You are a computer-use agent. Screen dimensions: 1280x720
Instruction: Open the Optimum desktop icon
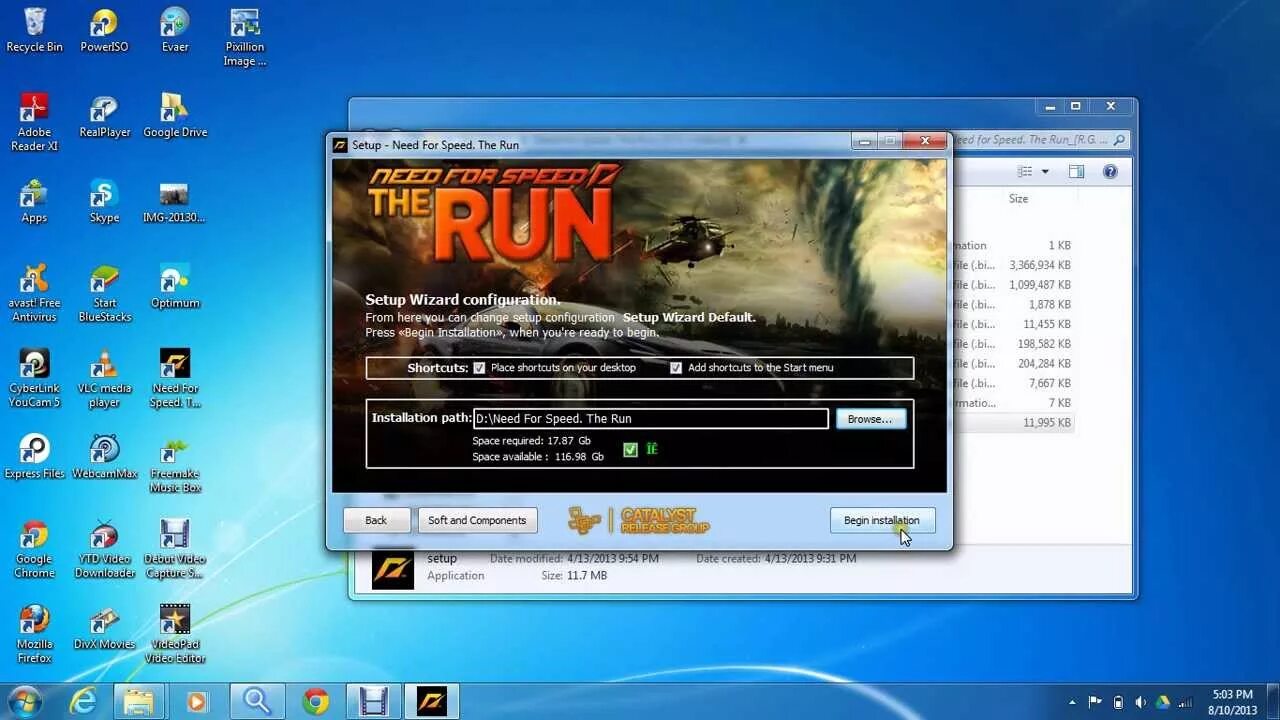tap(175, 286)
